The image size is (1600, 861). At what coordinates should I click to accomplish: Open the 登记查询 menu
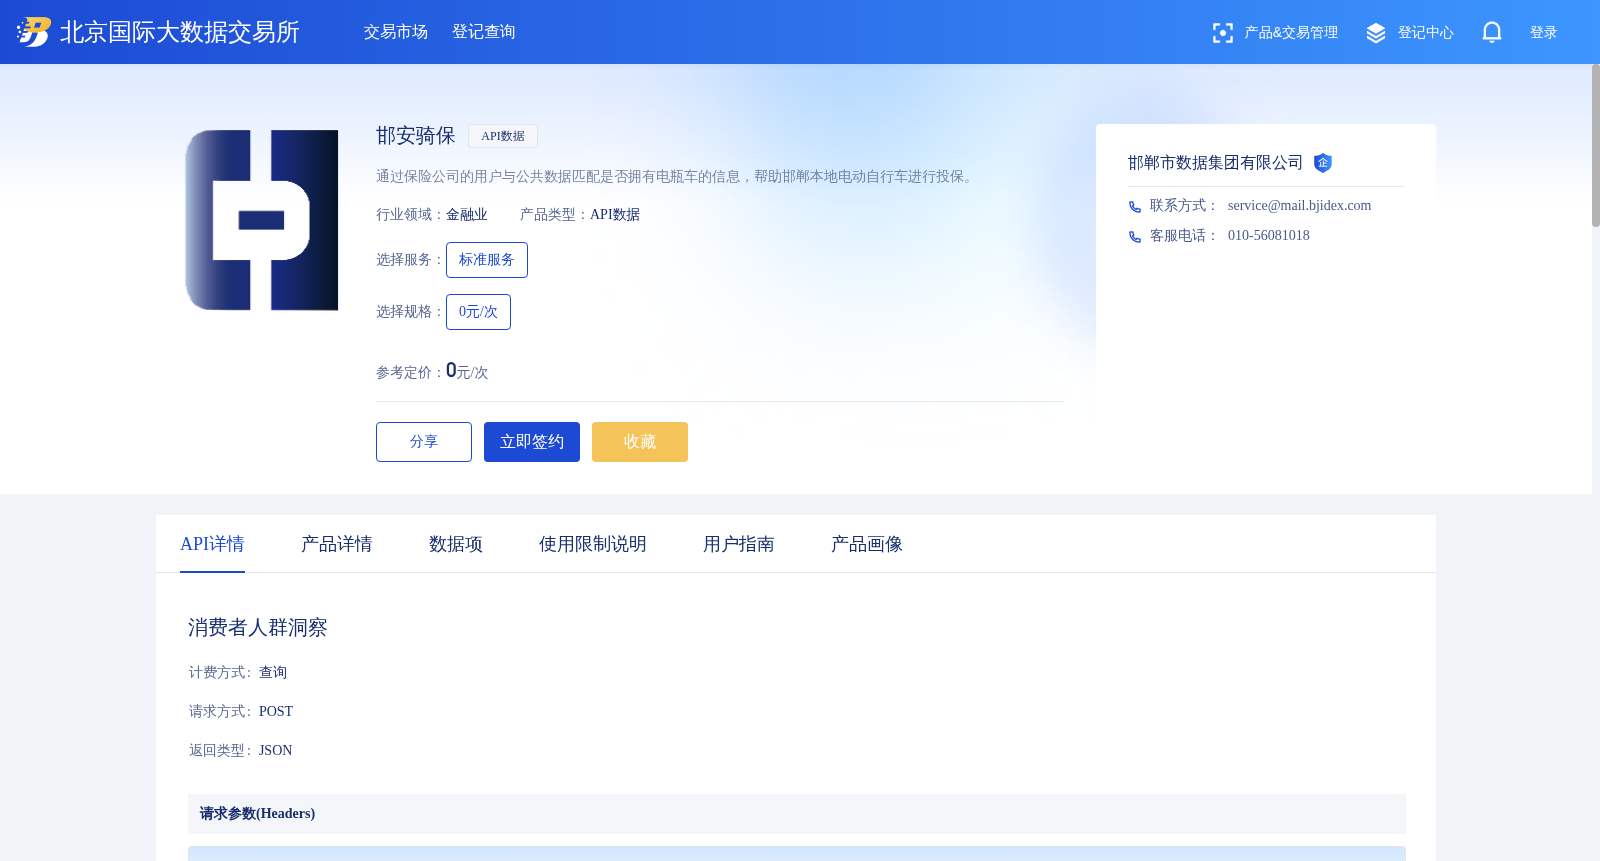[484, 32]
